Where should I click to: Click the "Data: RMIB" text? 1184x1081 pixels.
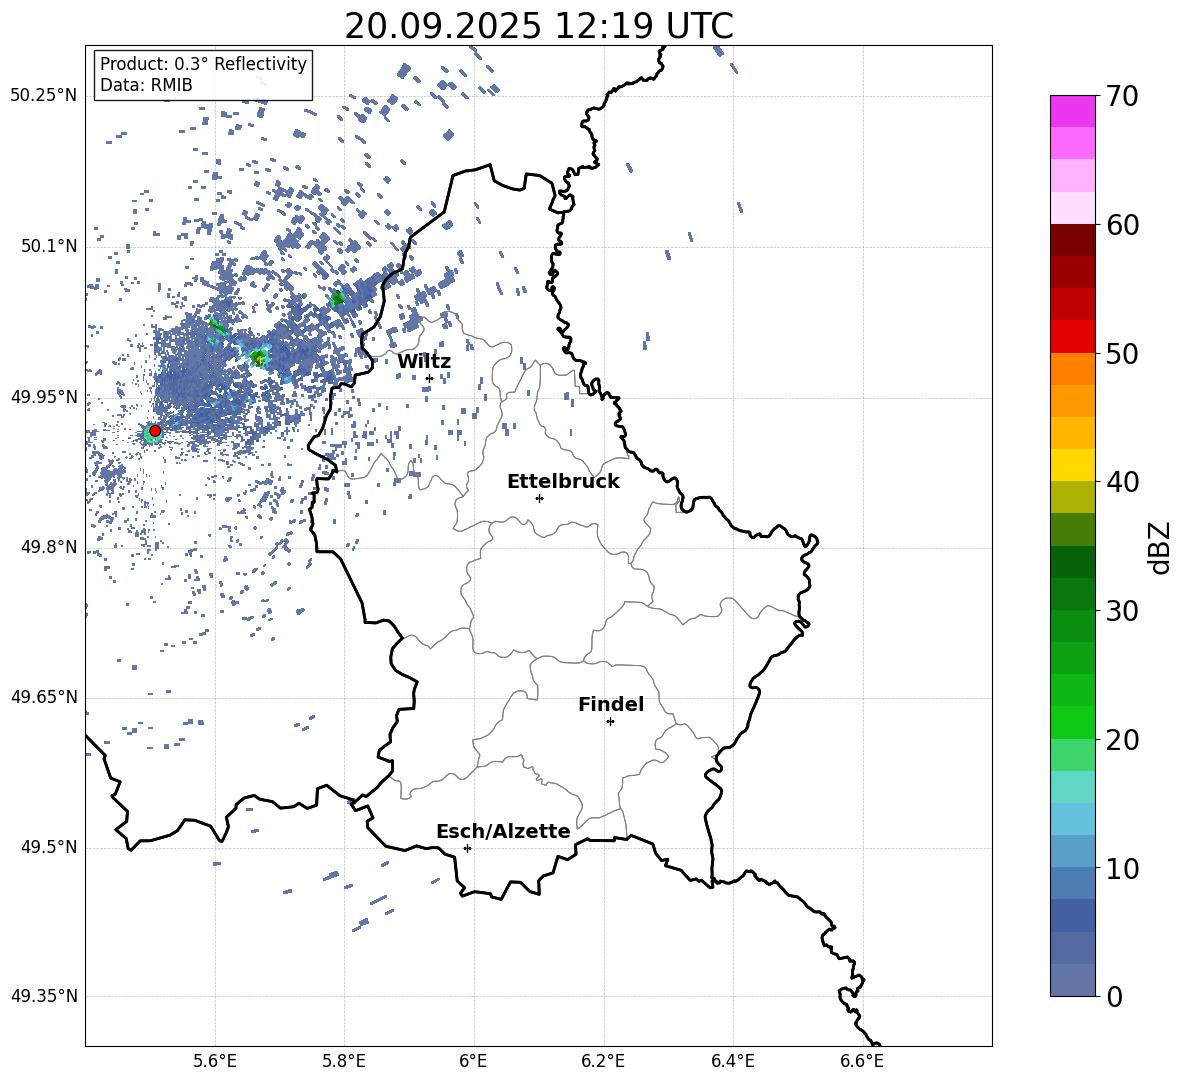pos(146,85)
